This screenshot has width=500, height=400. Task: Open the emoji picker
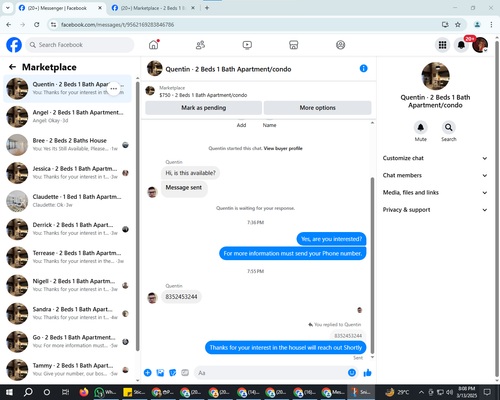click(x=352, y=373)
